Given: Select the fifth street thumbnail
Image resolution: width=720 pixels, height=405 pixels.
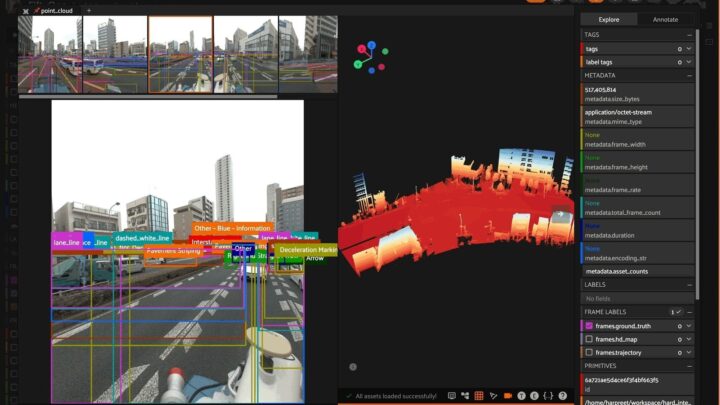Looking at the screenshot, I should point(308,54).
